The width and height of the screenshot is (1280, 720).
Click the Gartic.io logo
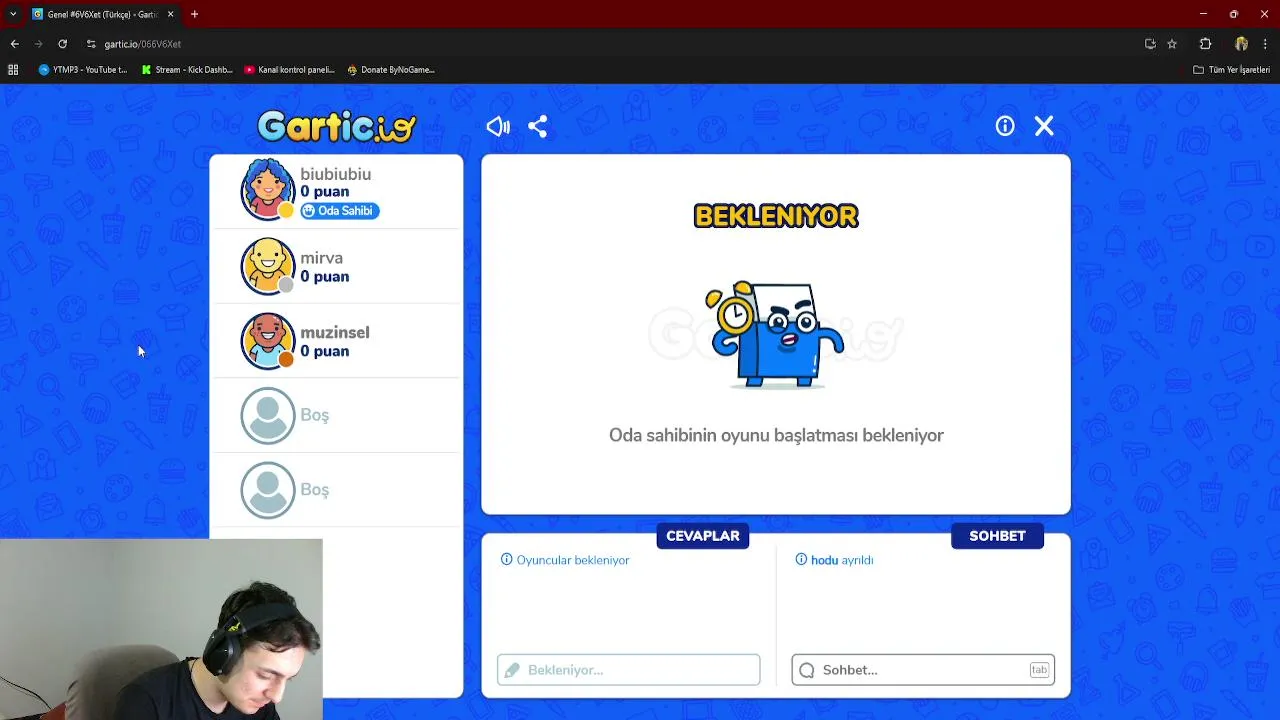click(x=336, y=126)
